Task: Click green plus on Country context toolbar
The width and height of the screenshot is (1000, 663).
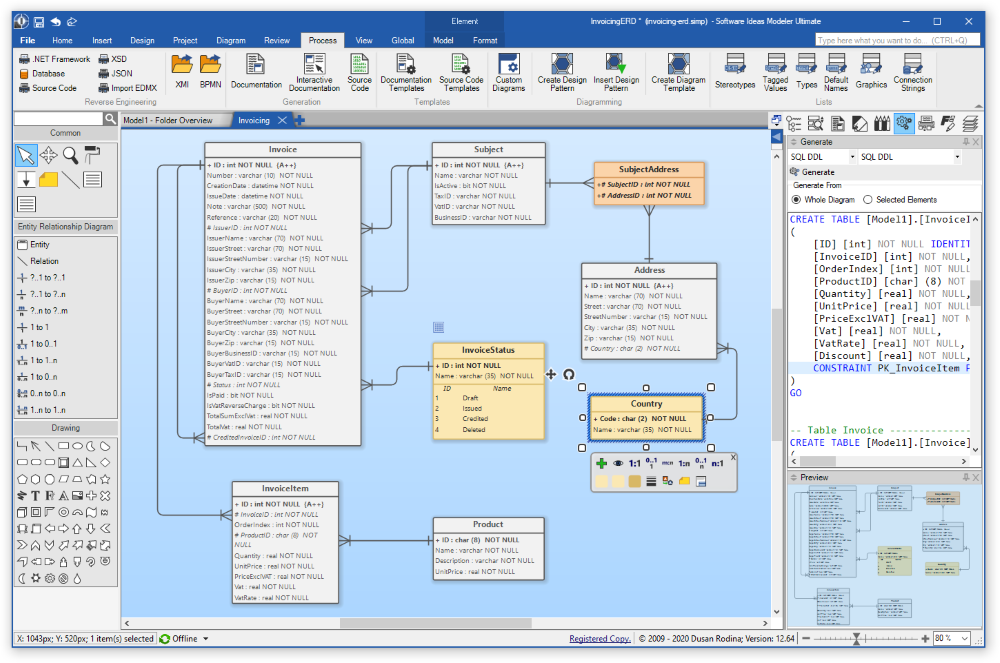Action: click(x=601, y=464)
